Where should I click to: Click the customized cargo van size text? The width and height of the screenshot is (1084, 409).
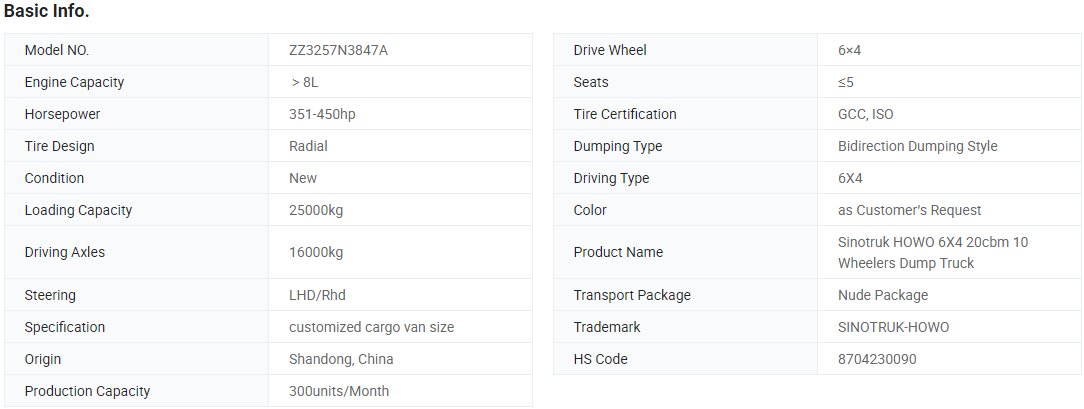pyautogui.click(x=371, y=327)
